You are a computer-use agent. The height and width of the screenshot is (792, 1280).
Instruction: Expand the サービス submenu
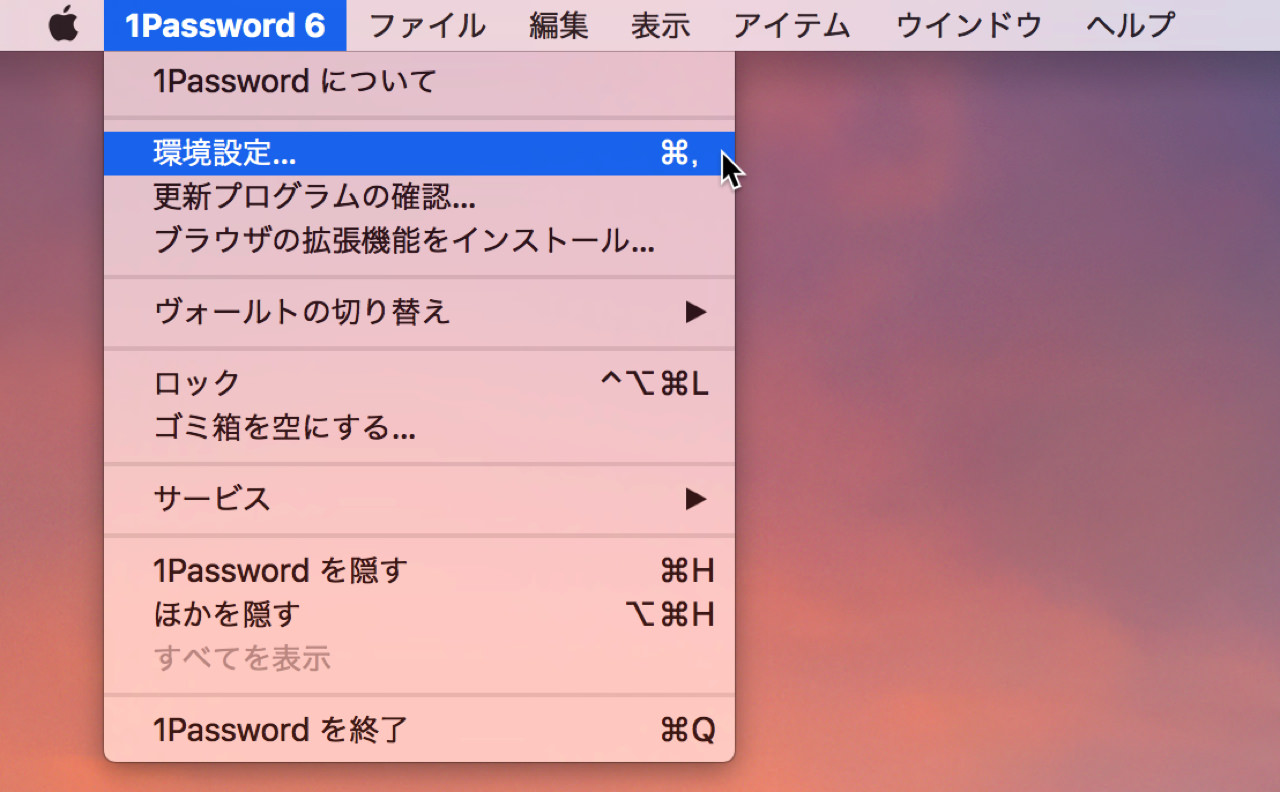pos(419,498)
